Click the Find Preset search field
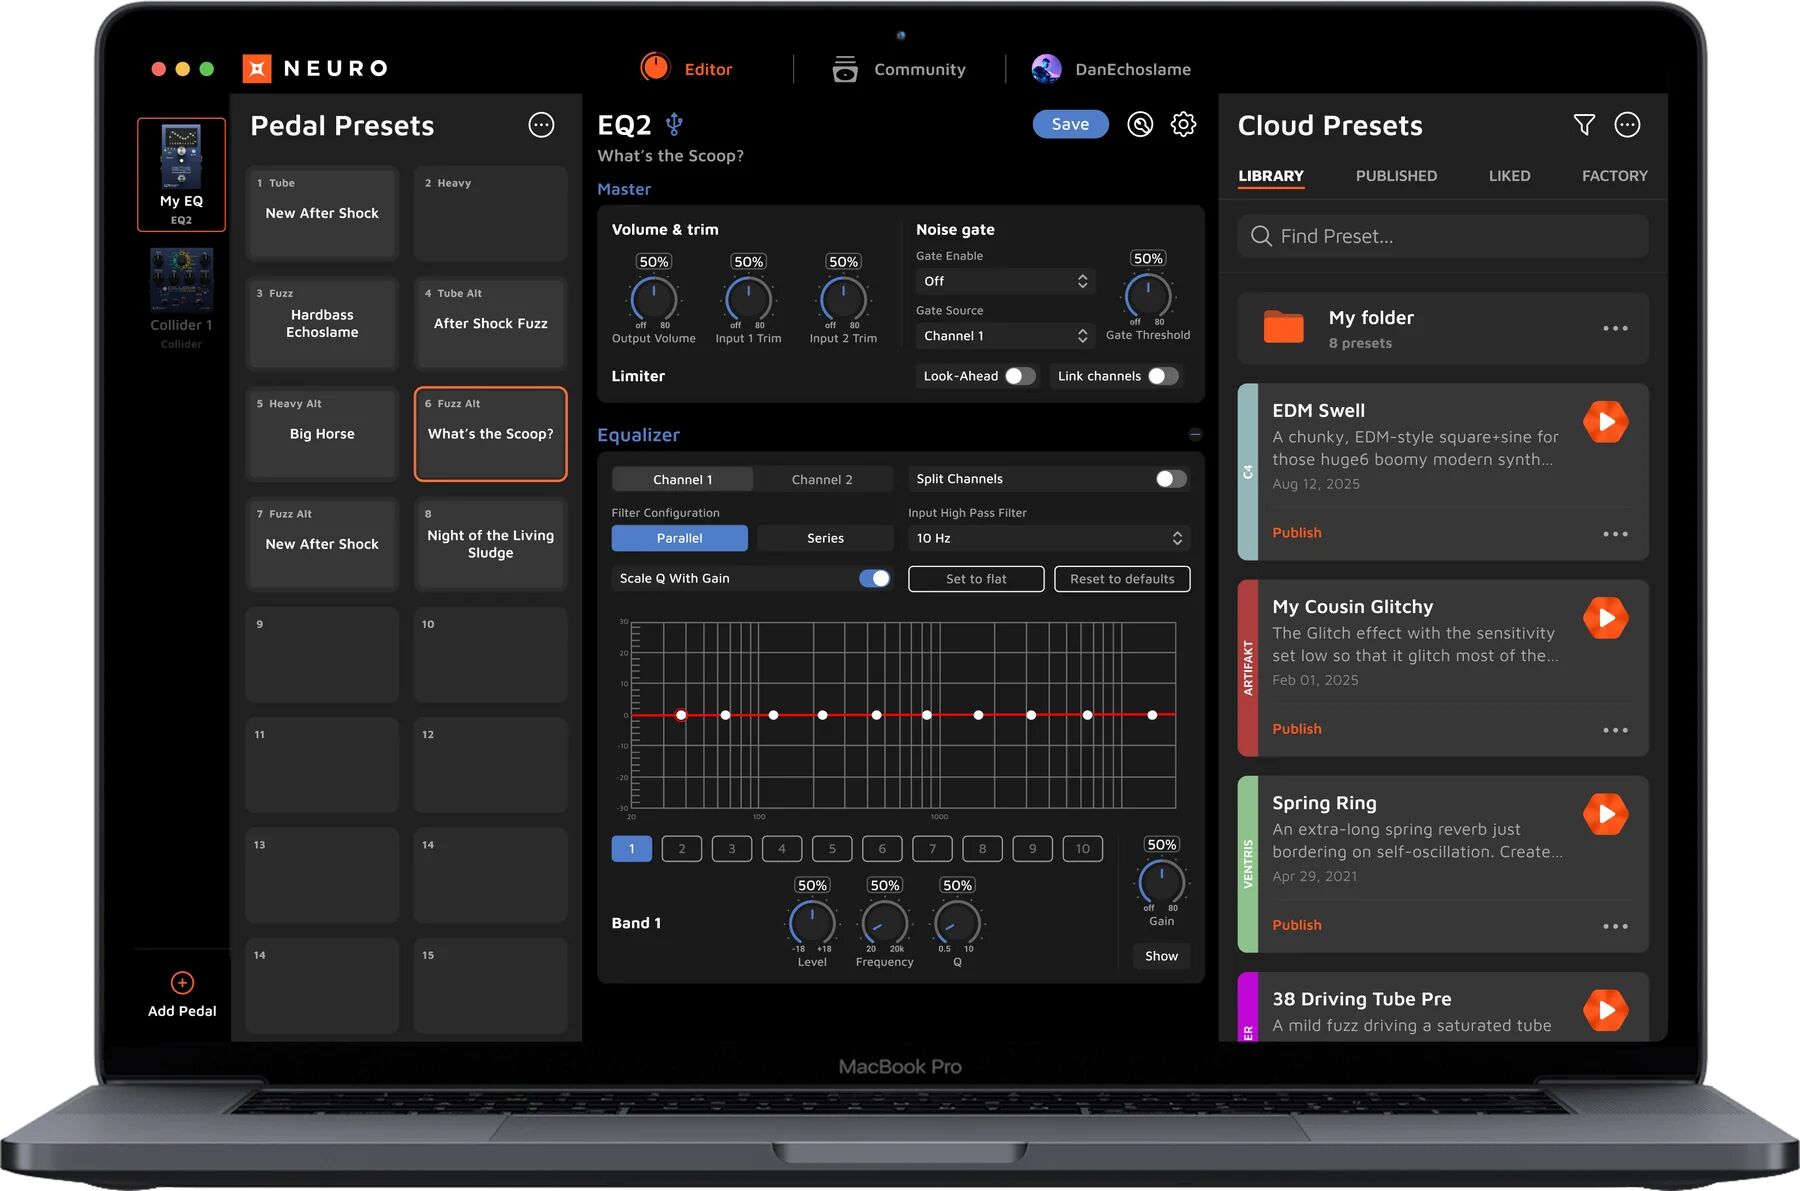This screenshot has width=1800, height=1191. tap(1443, 236)
